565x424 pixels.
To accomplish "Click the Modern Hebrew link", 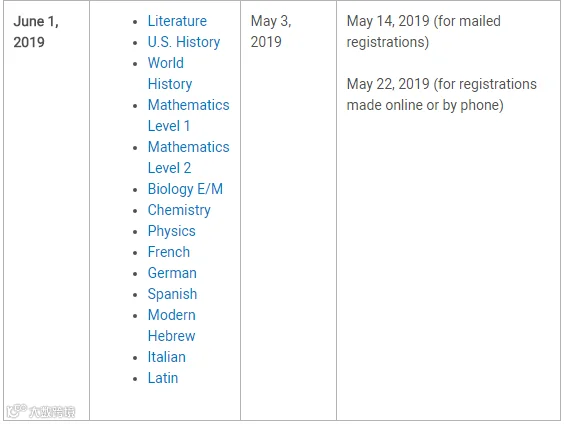I will (x=172, y=325).
